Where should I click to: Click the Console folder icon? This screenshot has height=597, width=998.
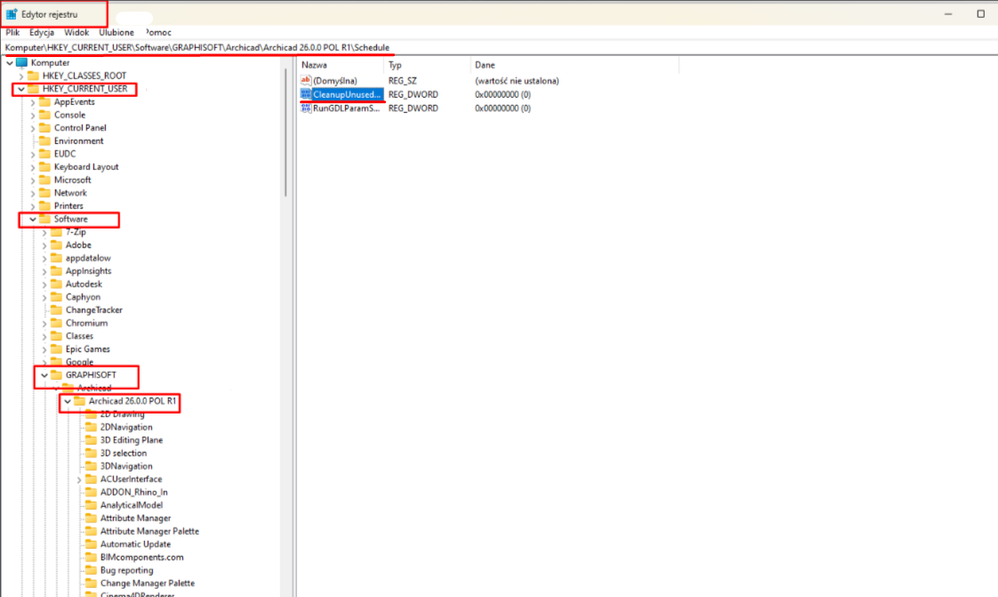[x=45, y=115]
